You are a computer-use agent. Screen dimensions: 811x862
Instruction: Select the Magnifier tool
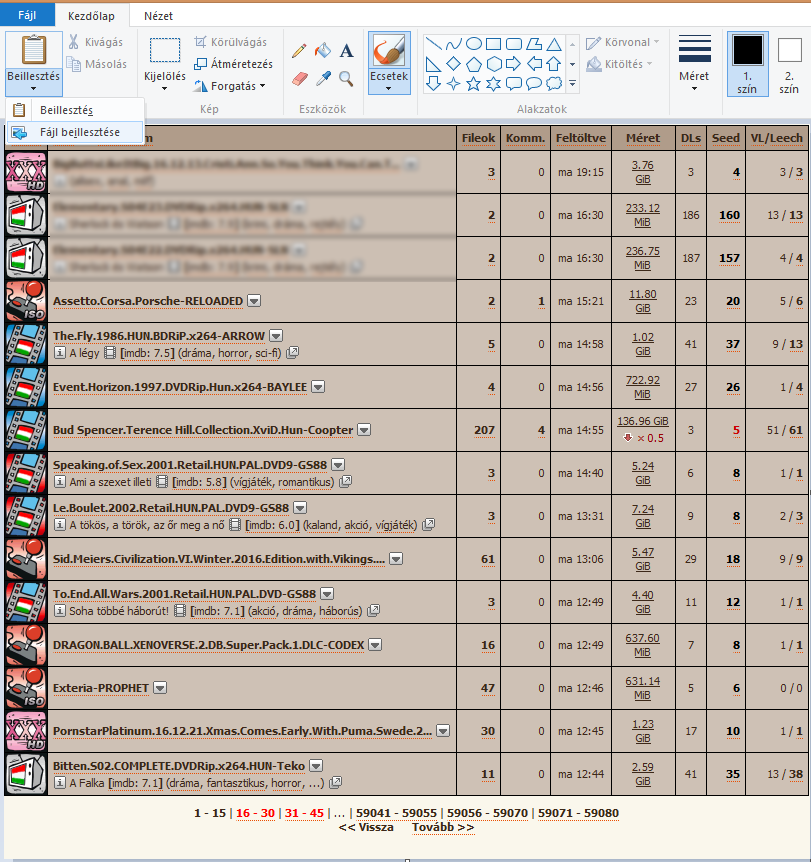346,78
